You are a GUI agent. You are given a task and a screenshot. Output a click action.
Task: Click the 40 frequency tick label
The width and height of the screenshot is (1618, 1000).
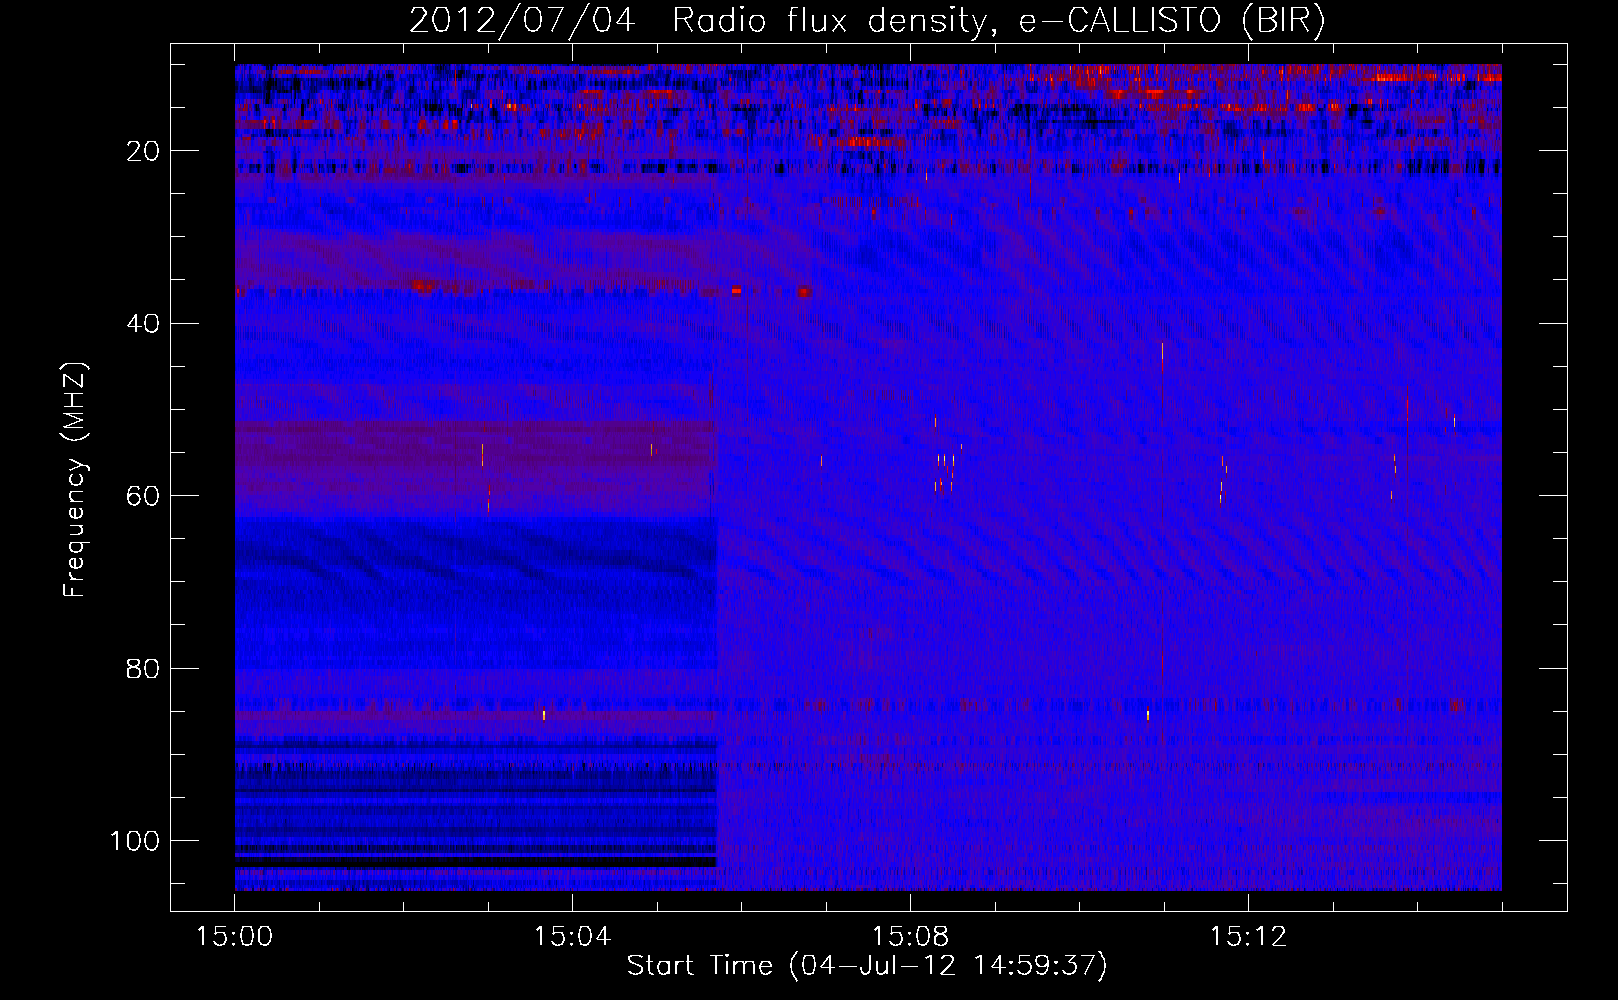[x=143, y=324]
